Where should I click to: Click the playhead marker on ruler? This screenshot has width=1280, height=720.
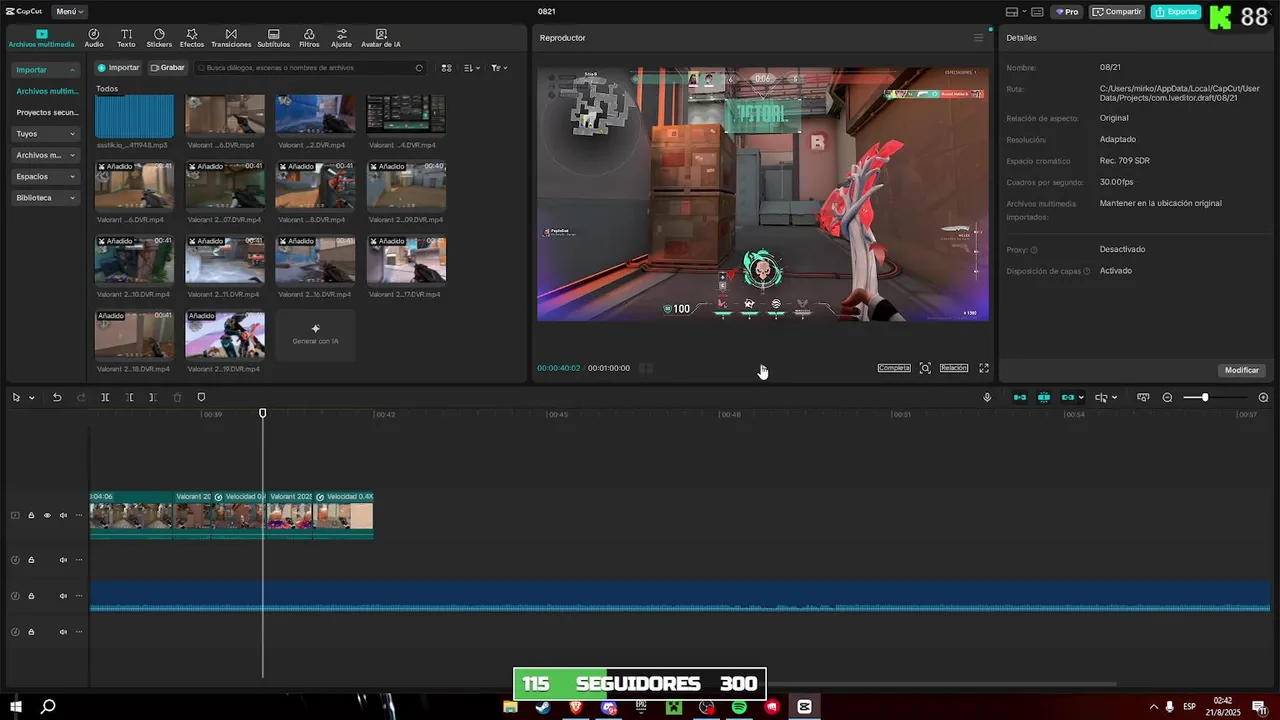click(x=263, y=413)
